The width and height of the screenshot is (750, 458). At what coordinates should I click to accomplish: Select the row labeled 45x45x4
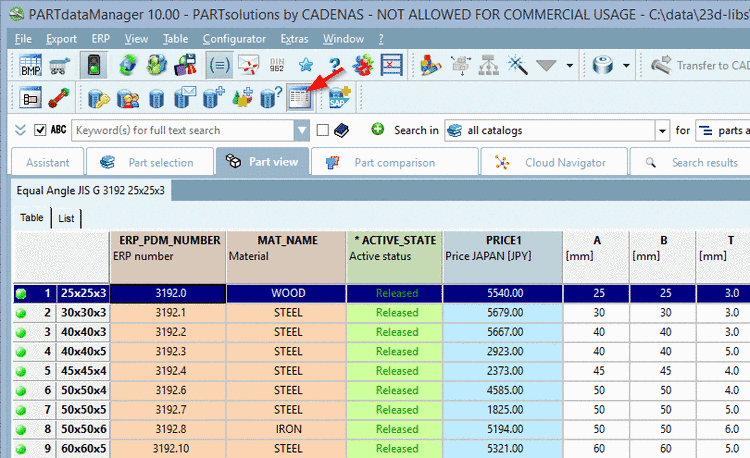(x=83, y=371)
